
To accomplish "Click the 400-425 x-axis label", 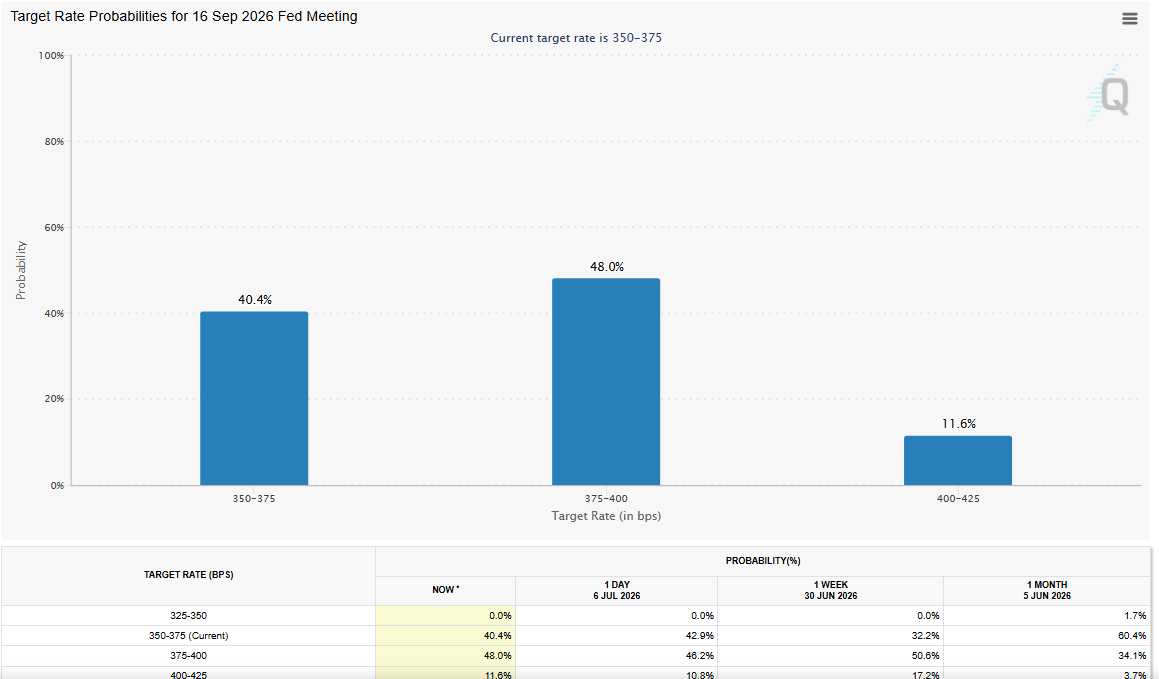I will coord(958,499).
